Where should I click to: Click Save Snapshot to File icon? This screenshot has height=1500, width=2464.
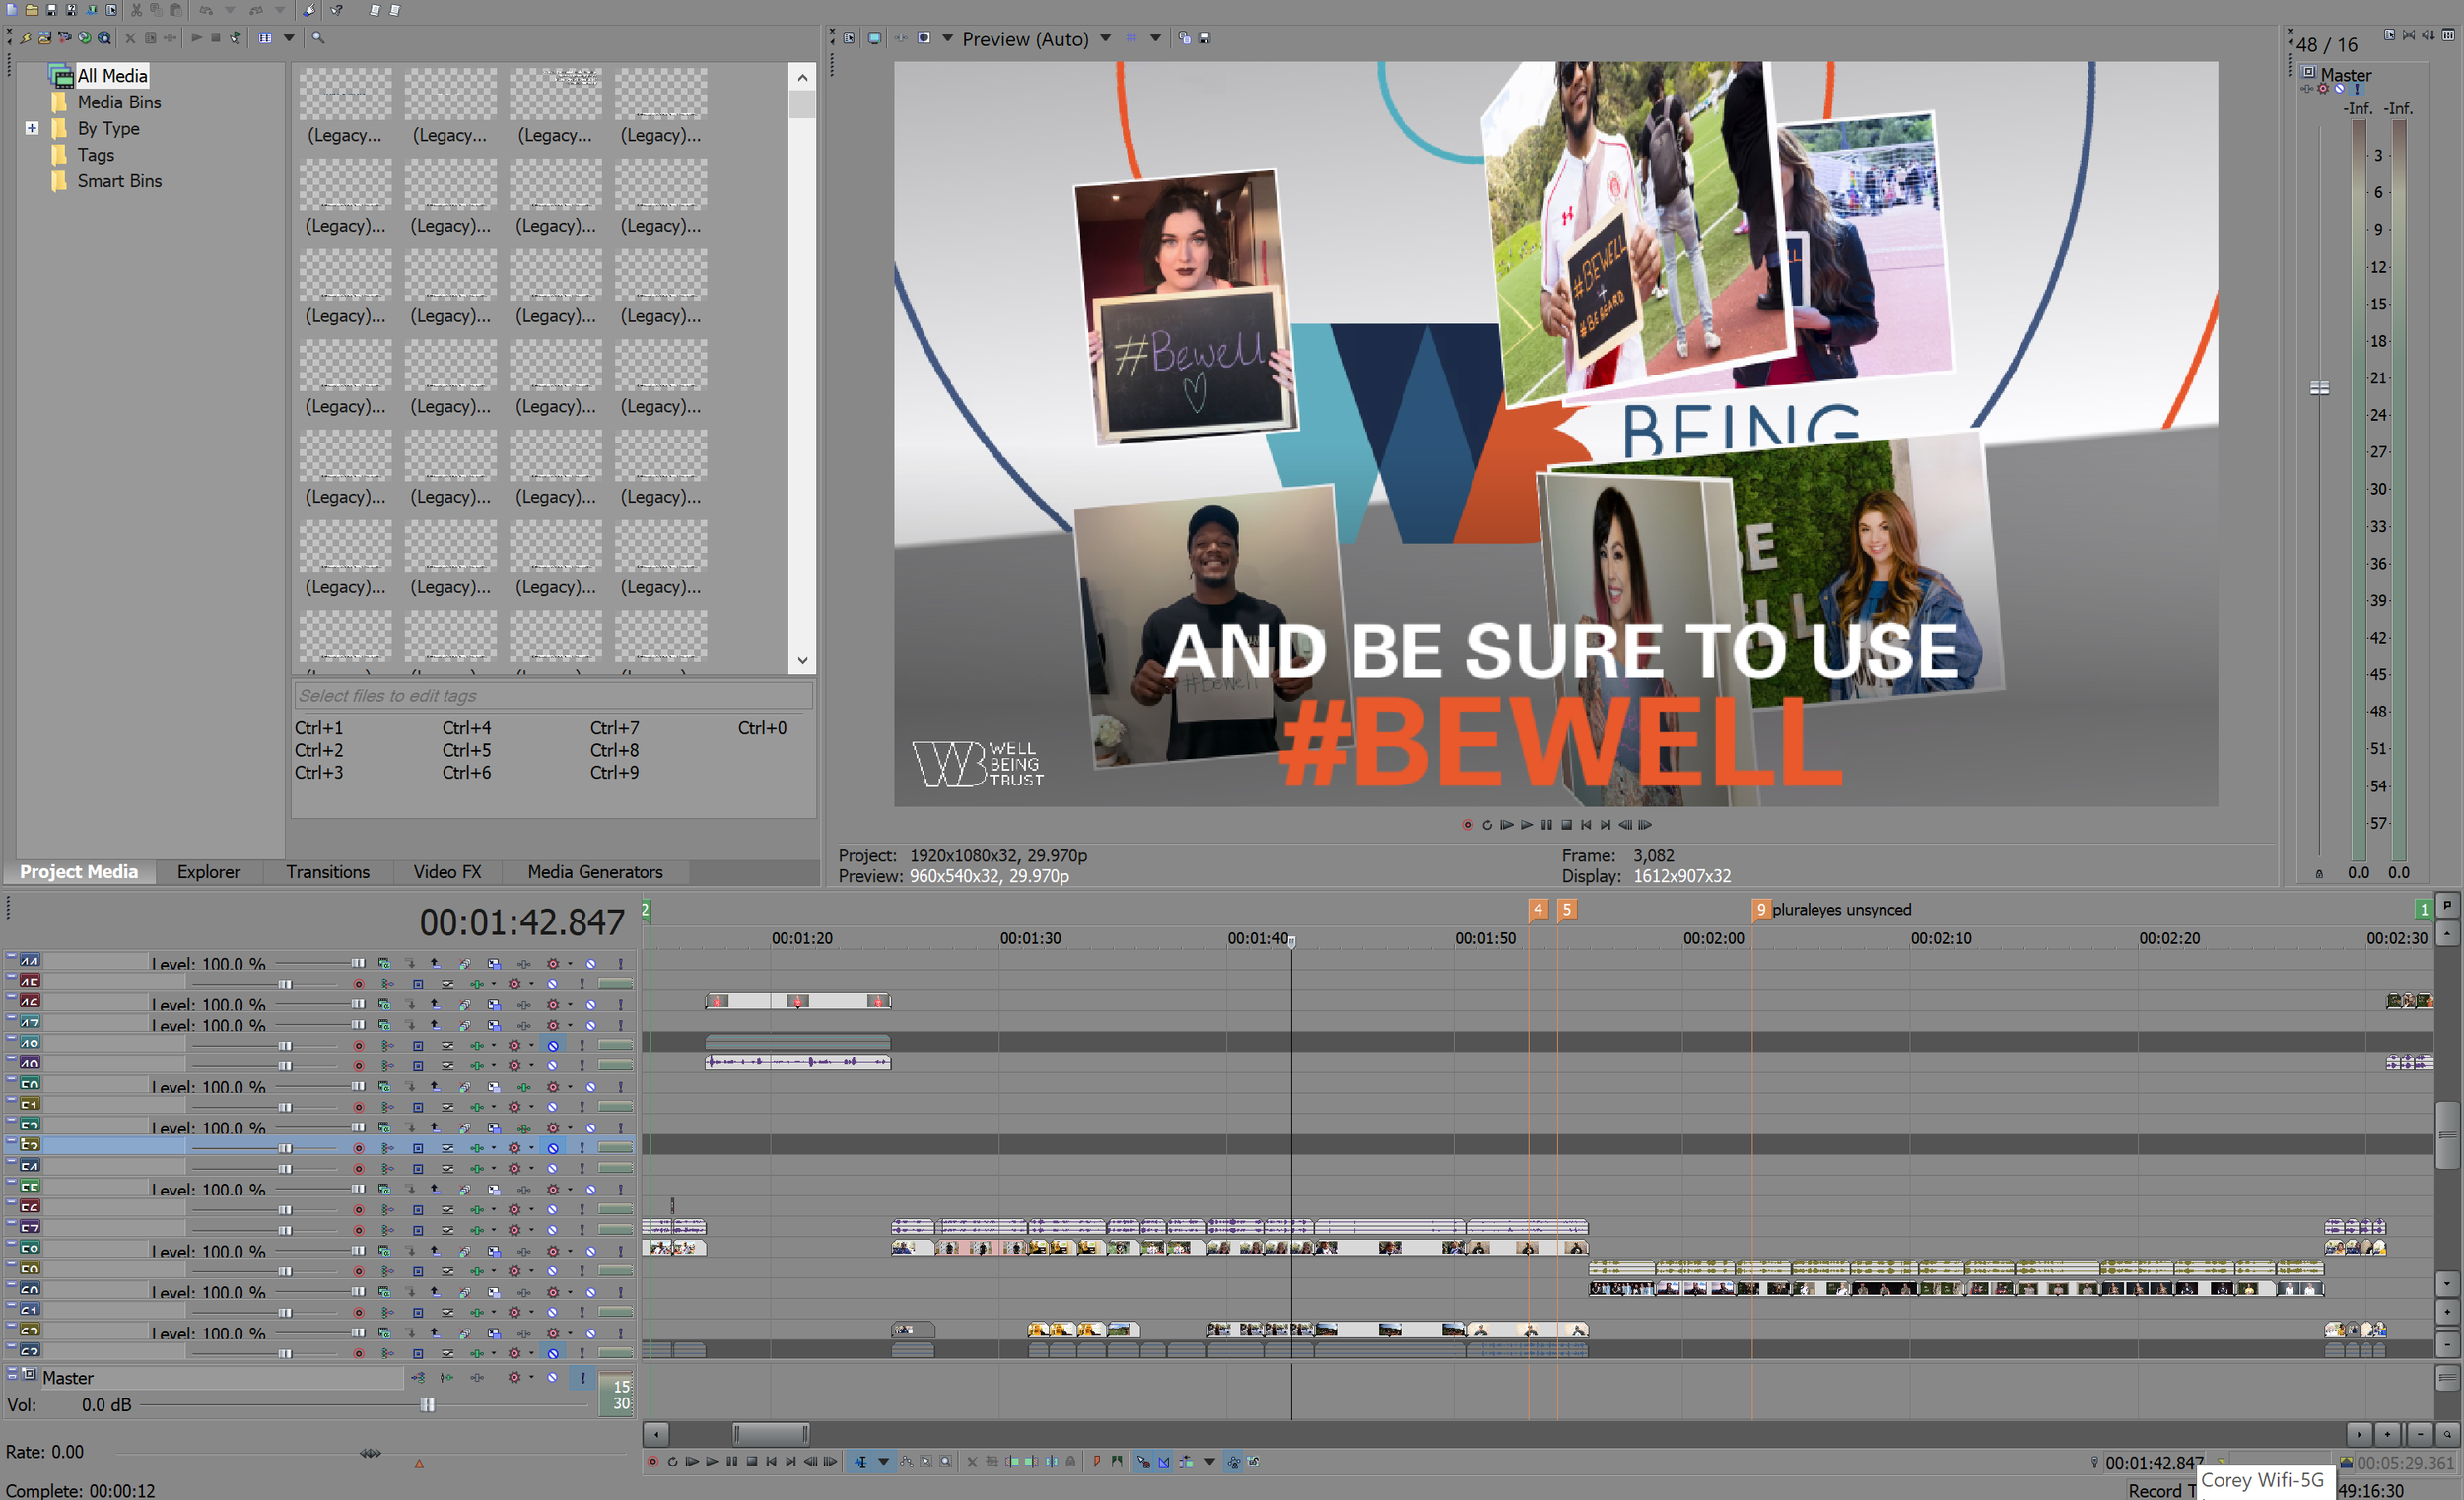(x=1206, y=38)
